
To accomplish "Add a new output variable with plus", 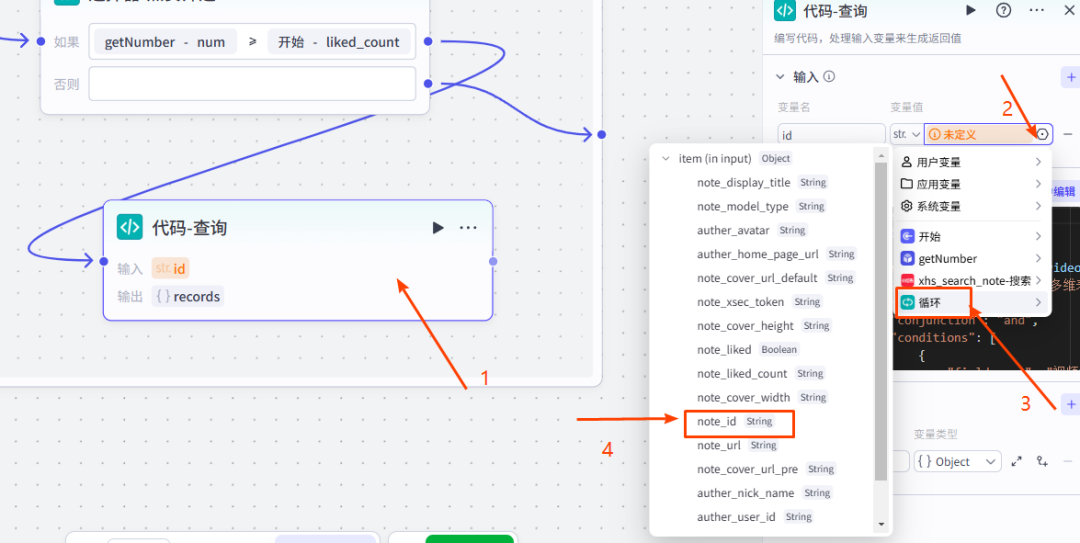I will 1071,404.
